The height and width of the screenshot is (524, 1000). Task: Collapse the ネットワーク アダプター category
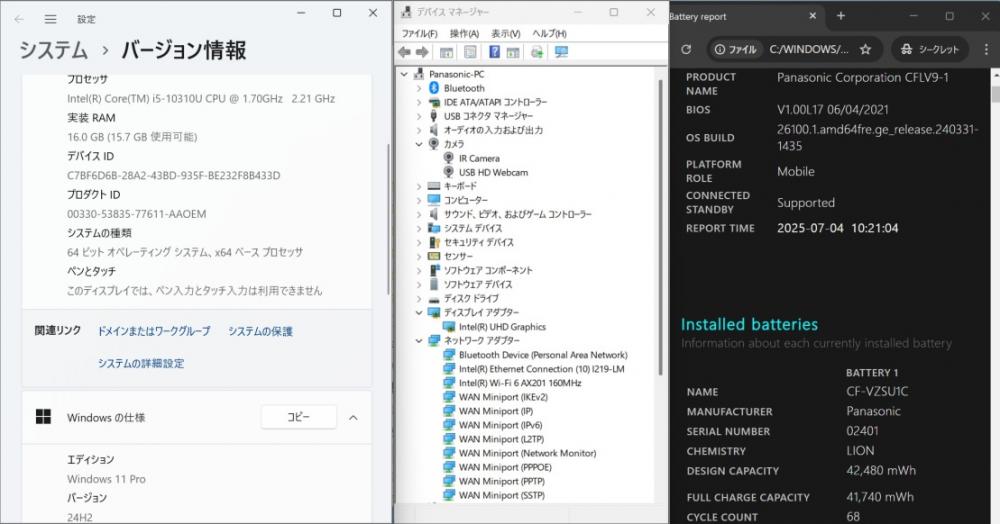(419, 340)
